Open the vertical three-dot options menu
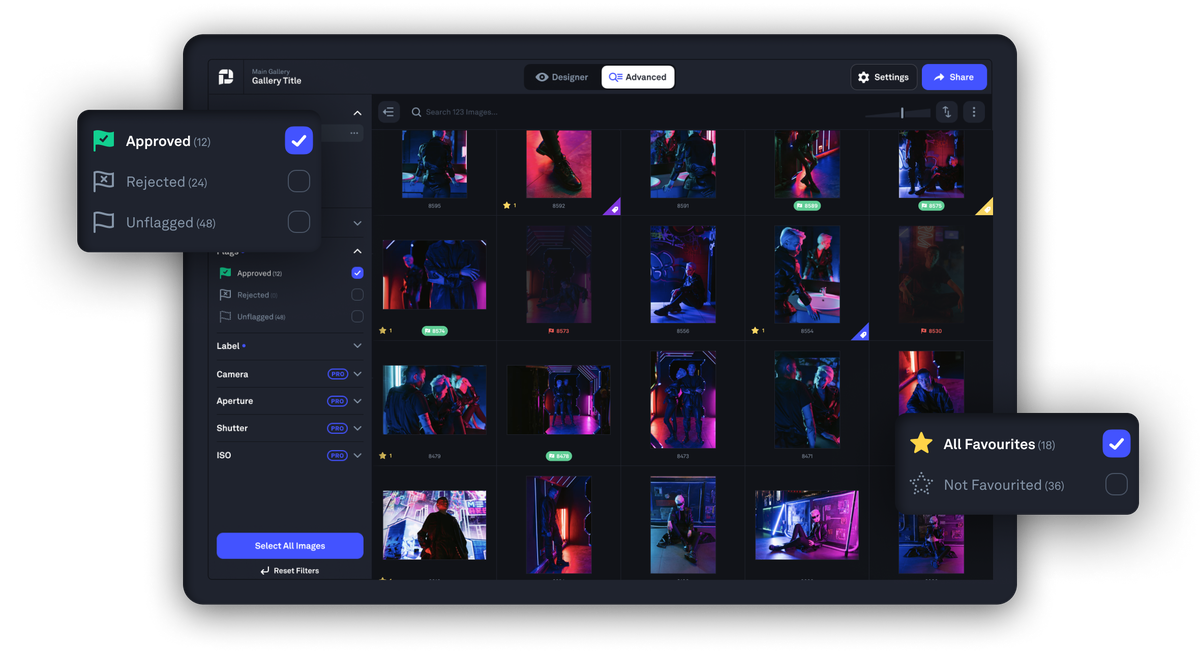 [x=974, y=112]
